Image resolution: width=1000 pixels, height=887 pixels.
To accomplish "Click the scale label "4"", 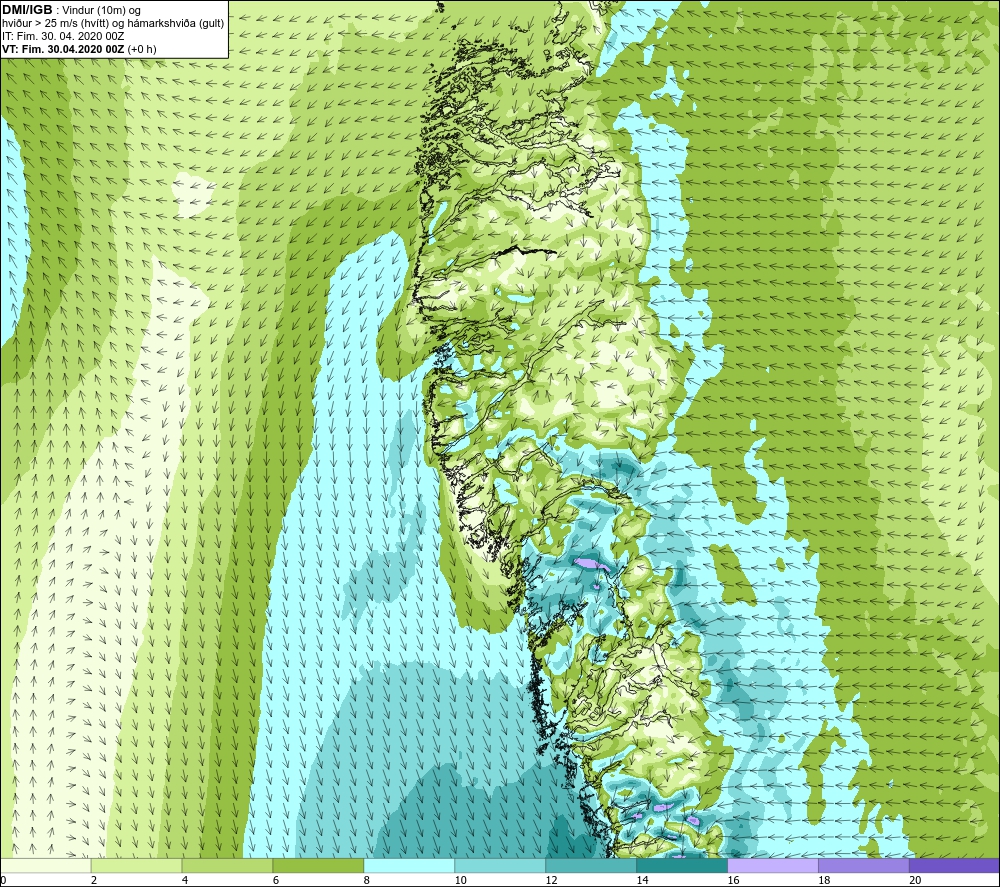I will pyautogui.click(x=185, y=880).
